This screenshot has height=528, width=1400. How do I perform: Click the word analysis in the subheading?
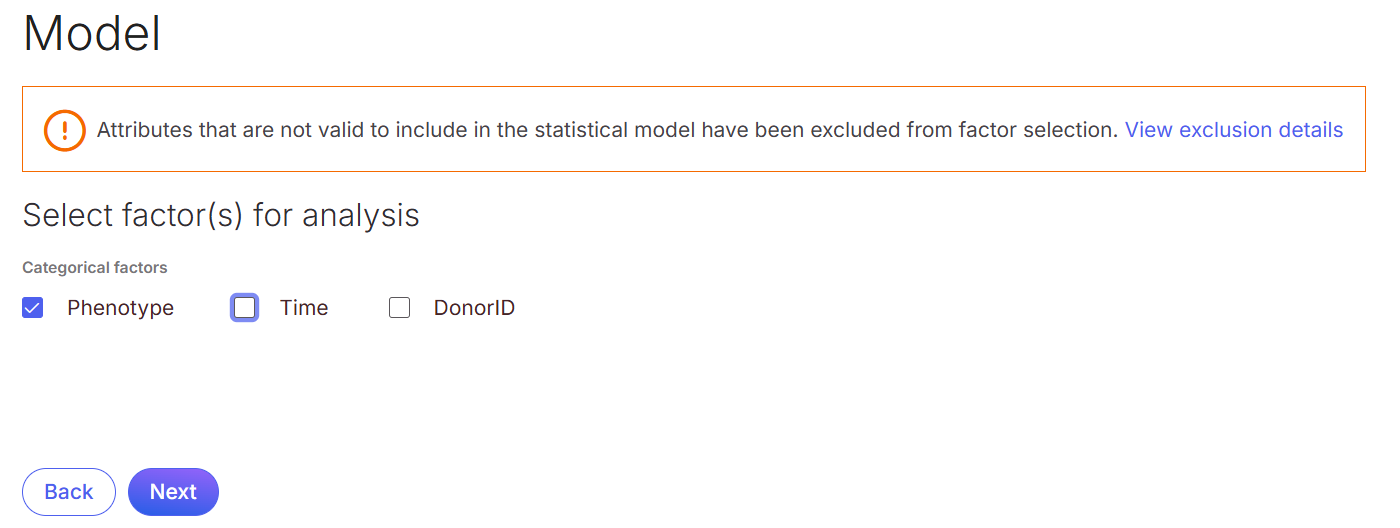[363, 216]
